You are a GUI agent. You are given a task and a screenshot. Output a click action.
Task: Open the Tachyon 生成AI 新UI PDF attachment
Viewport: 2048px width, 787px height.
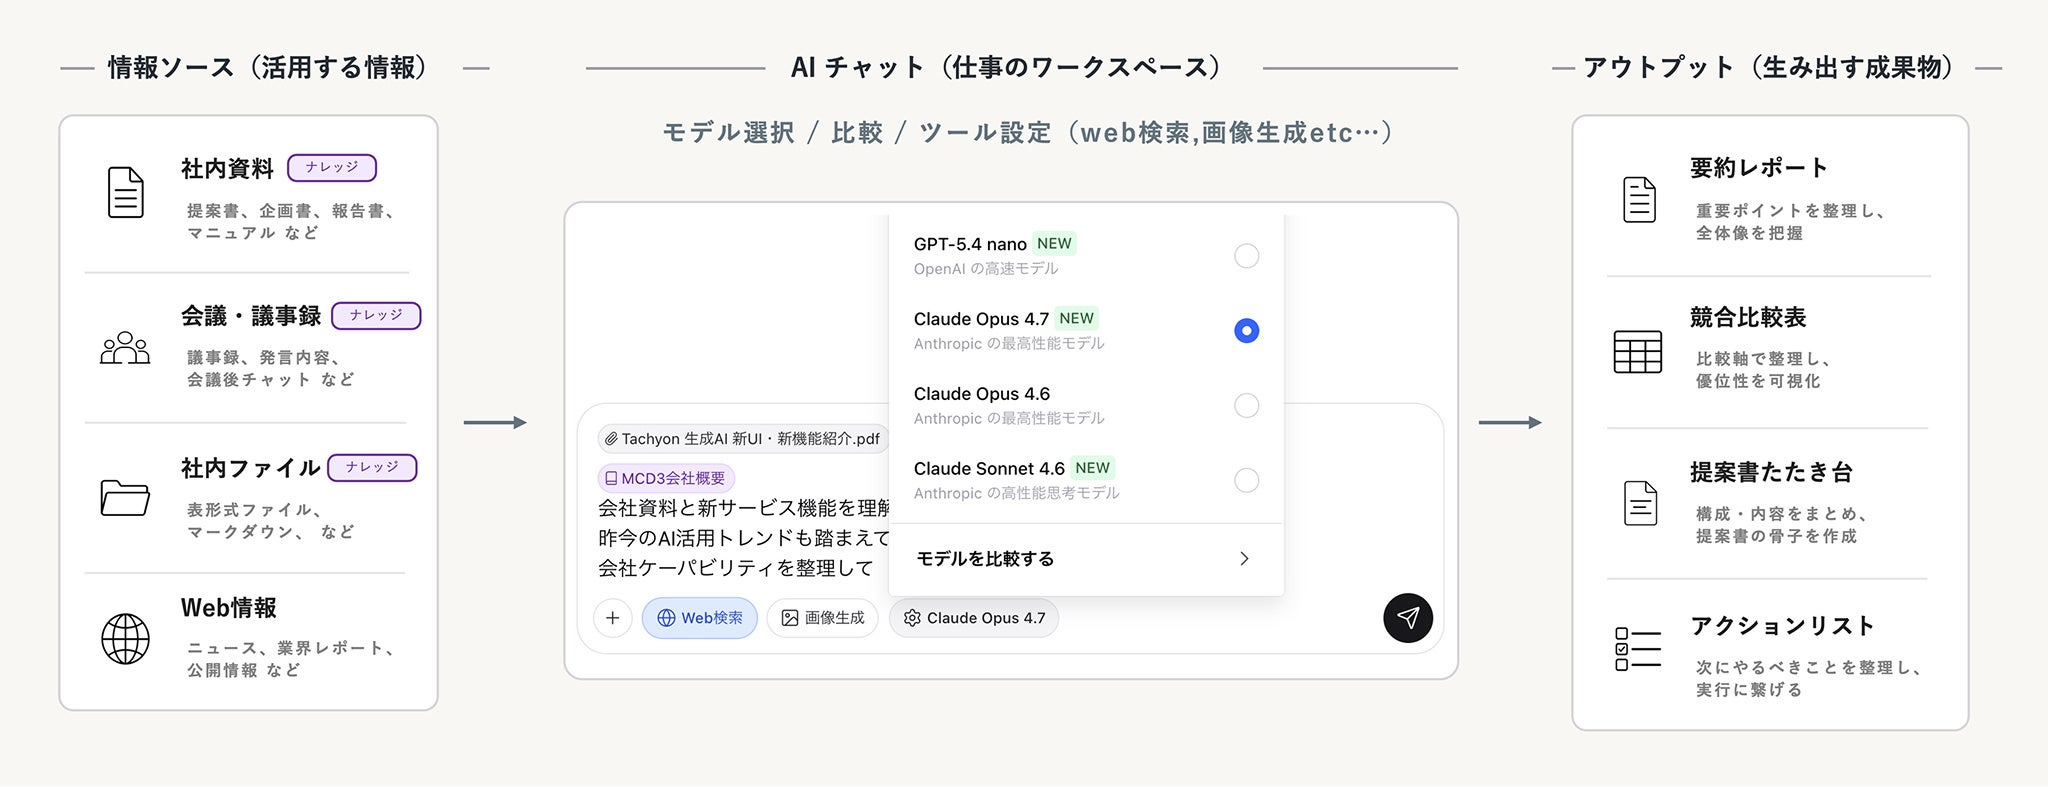[743, 439]
